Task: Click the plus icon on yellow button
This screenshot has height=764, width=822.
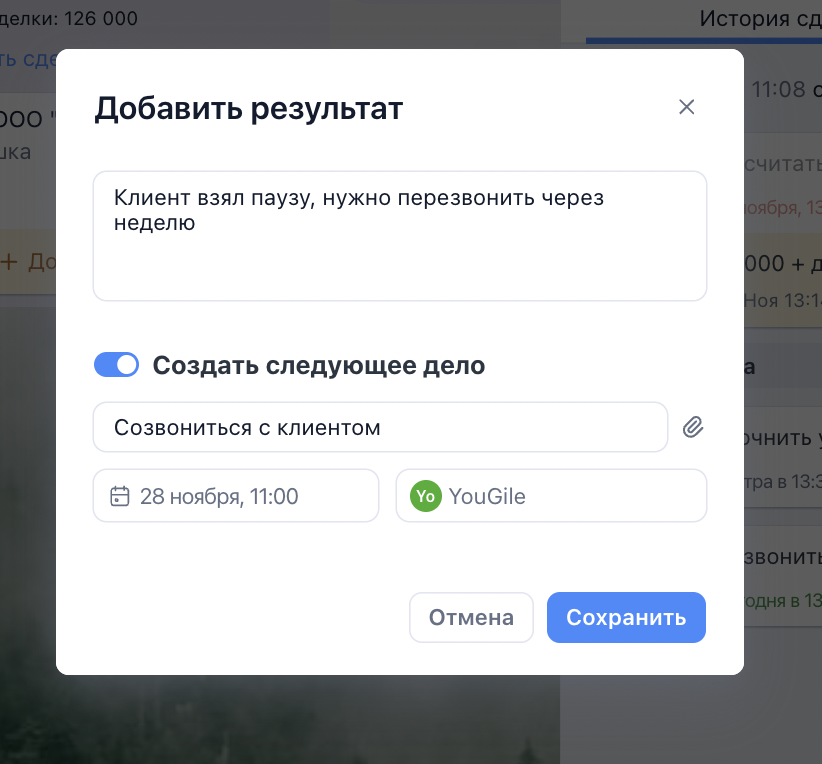Action: click(x=10, y=263)
